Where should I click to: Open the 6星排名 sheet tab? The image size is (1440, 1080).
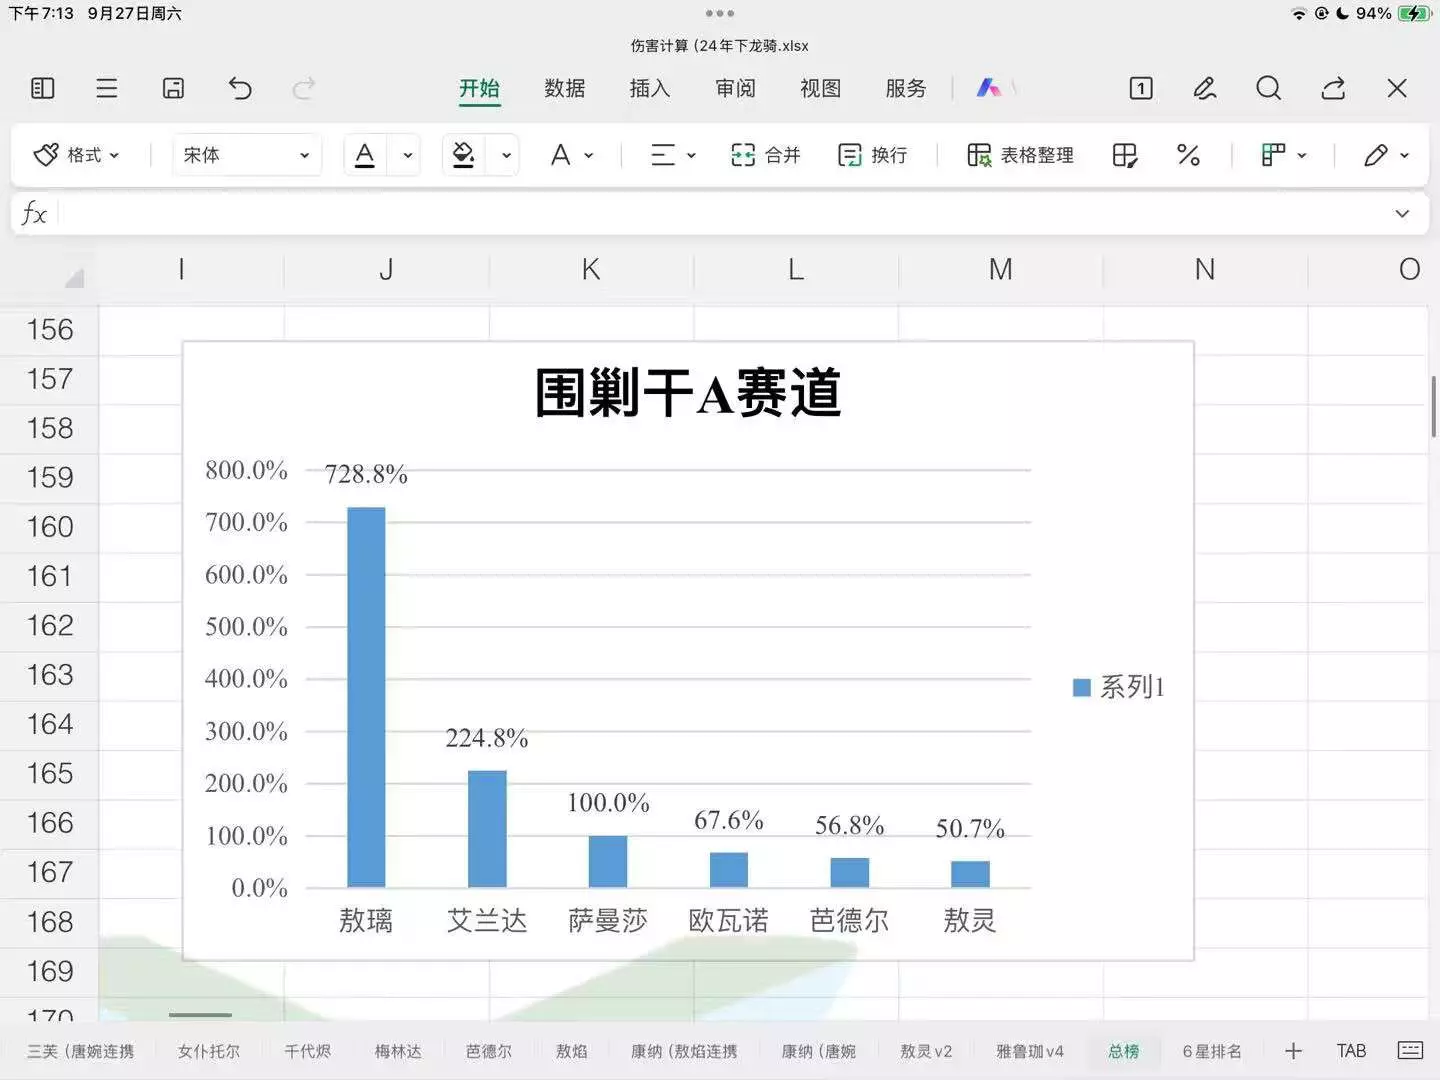point(1212,1051)
